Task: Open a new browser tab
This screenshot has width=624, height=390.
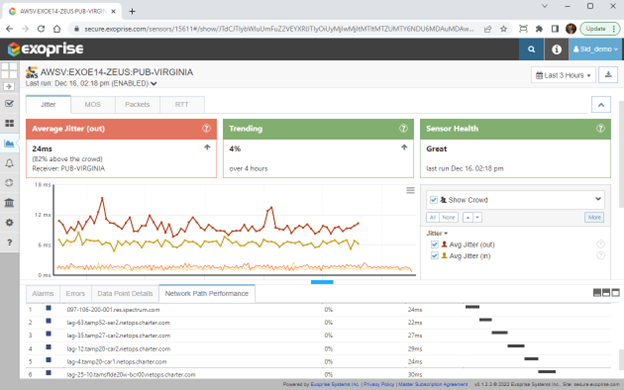Action: [x=132, y=12]
